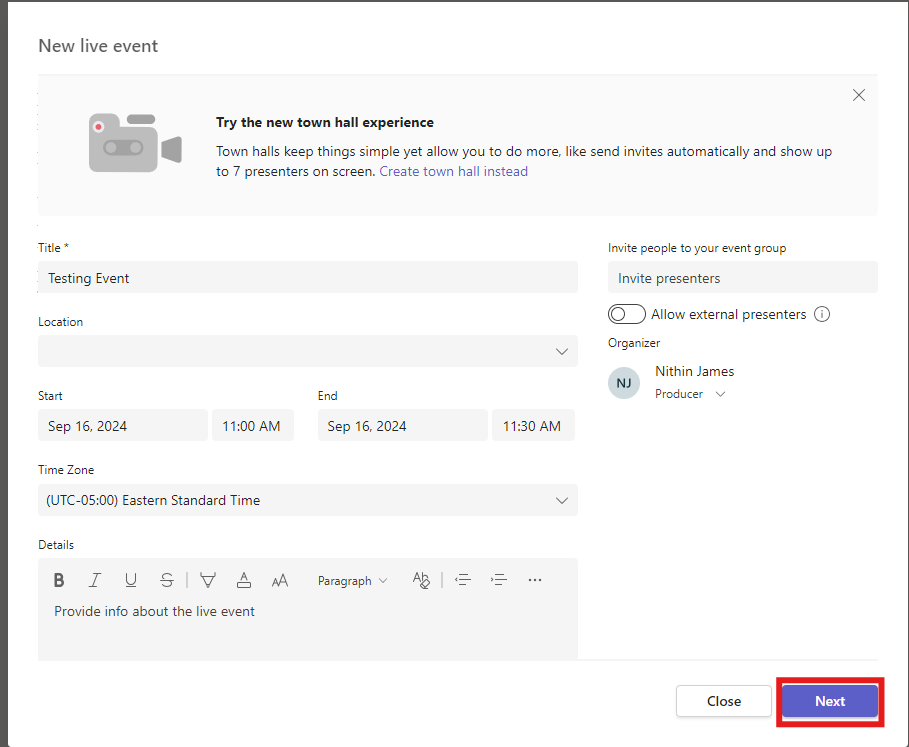
Task: Toggle bold formatting in Details toolbar
Action: [59, 580]
